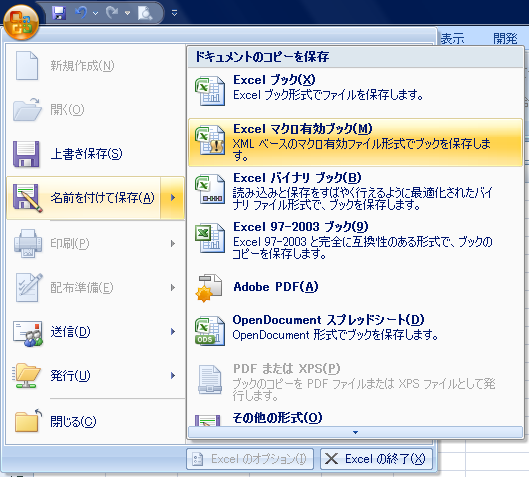Viewport: 529px width, 477px height.
Task: Click the Excel ブック形式でファイルを保存 description
Action: click(x=328, y=95)
